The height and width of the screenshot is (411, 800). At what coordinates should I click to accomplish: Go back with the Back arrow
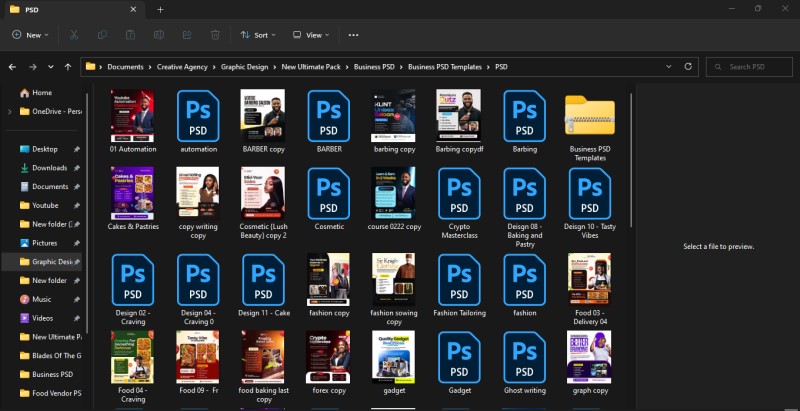[12, 67]
